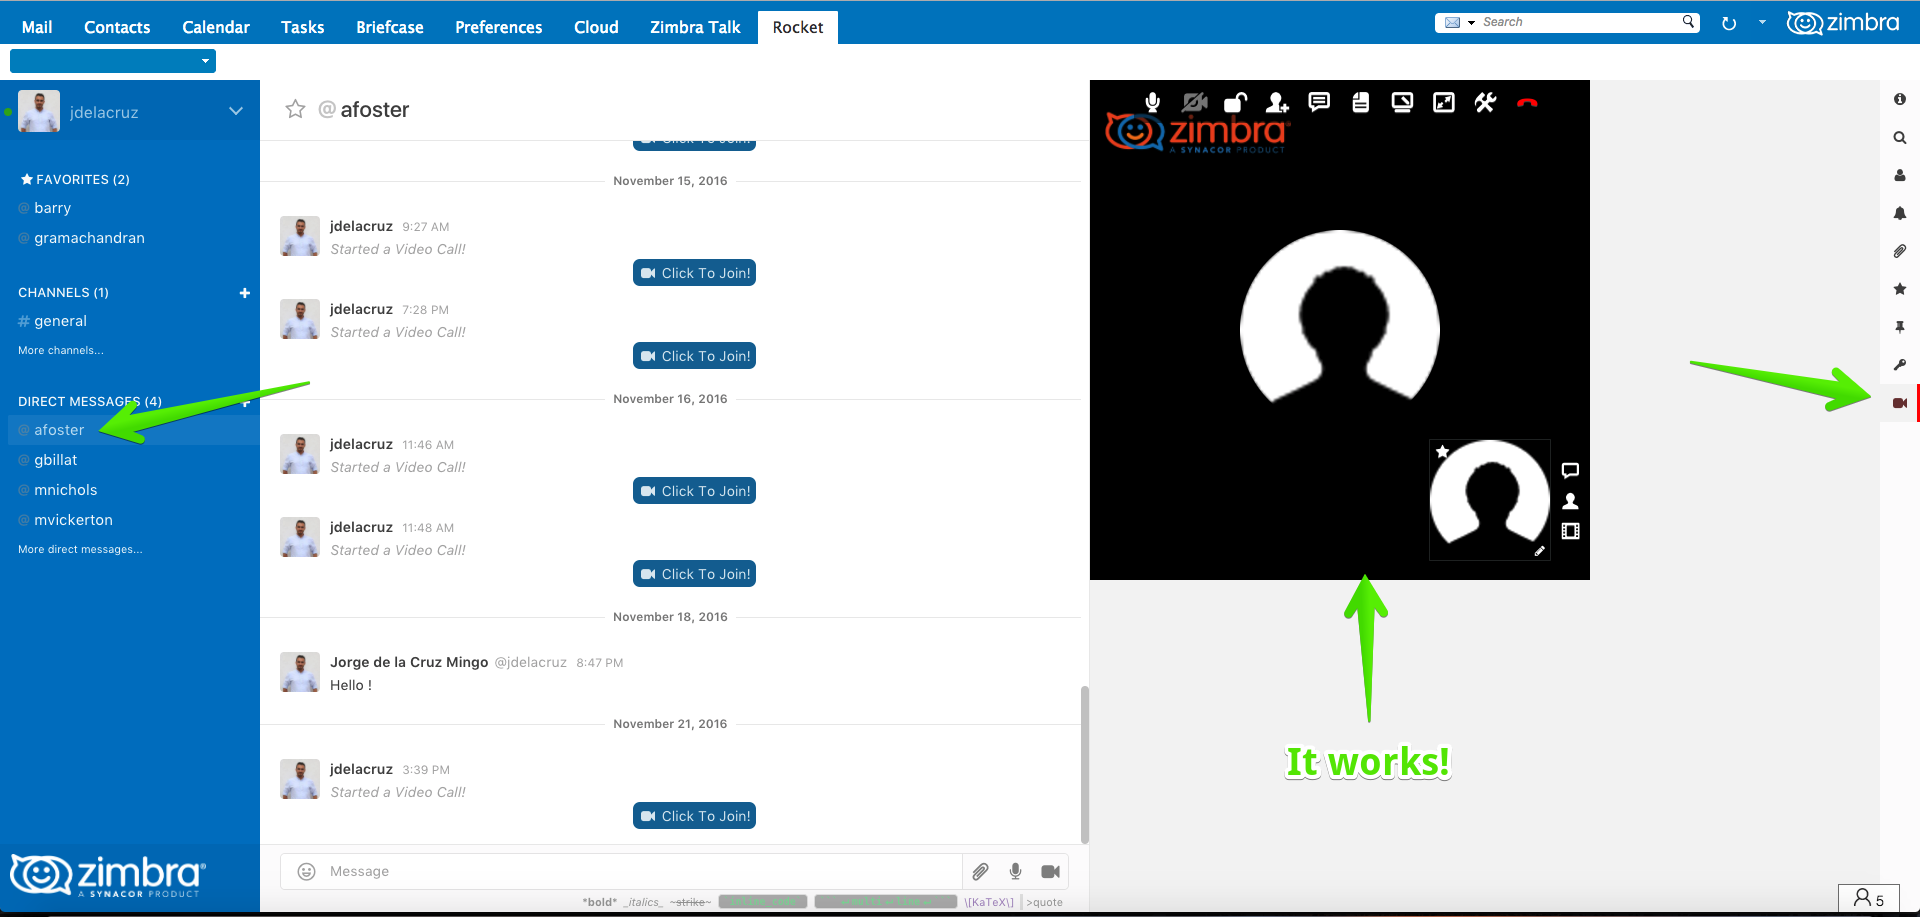Open the video chat tab in right sidebar
Image resolution: width=1920 pixels, height=917 pixels.
click(x=1899, y=403)
